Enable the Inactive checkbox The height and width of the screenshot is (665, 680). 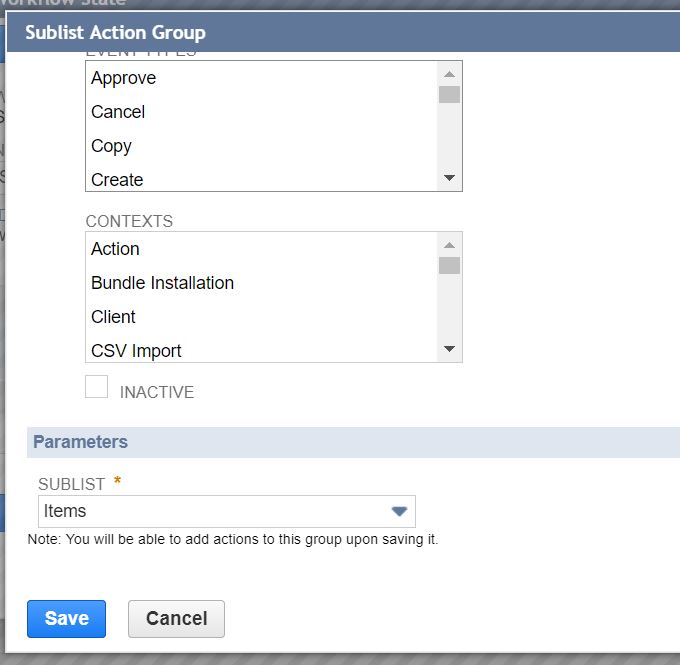tap(97, 387)
